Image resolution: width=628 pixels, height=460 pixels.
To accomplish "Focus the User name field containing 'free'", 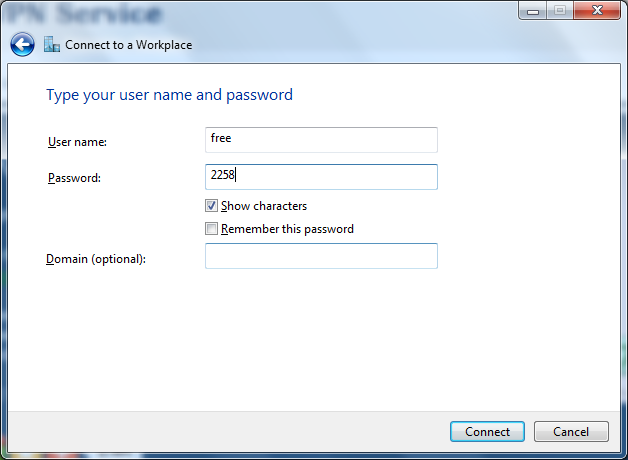I will 321,140.
